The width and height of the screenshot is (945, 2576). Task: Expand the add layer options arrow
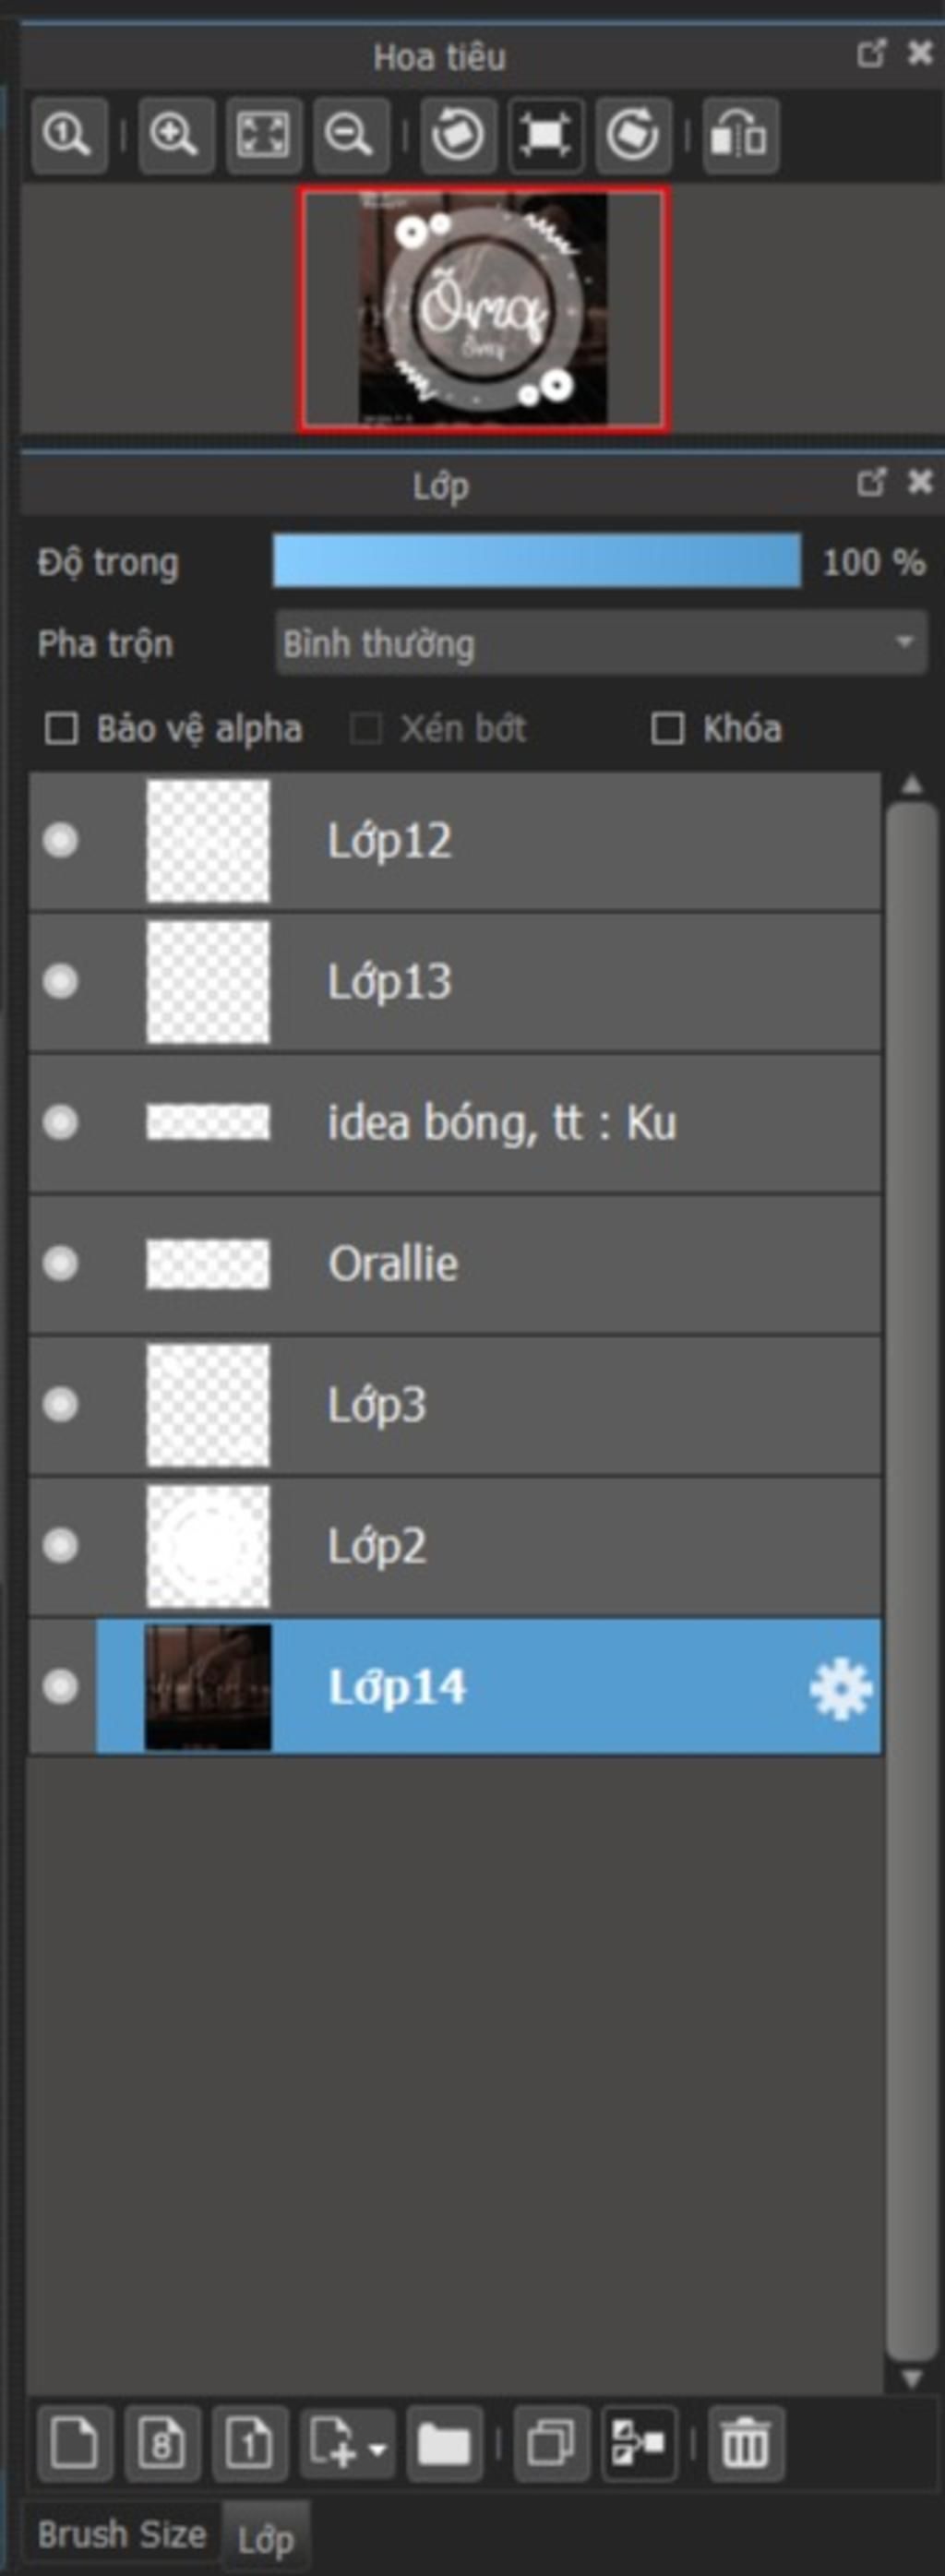377,2449
